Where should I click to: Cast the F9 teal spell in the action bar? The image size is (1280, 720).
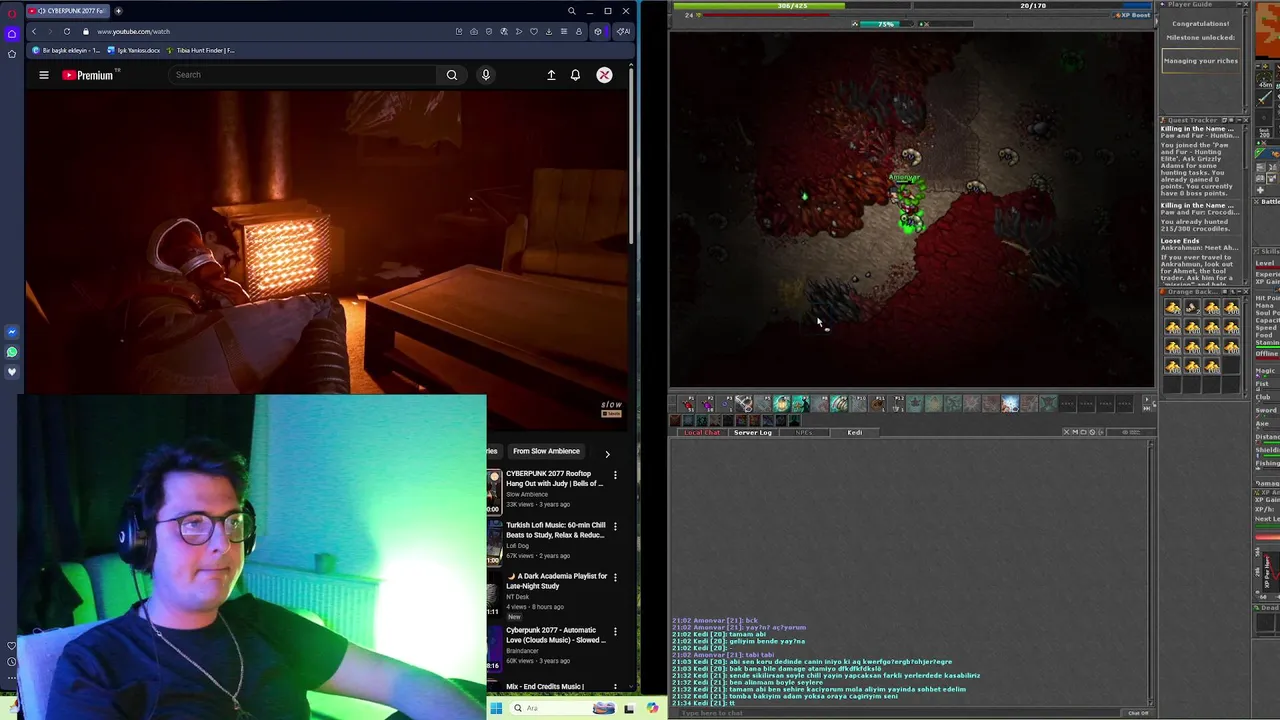[839, 403]
